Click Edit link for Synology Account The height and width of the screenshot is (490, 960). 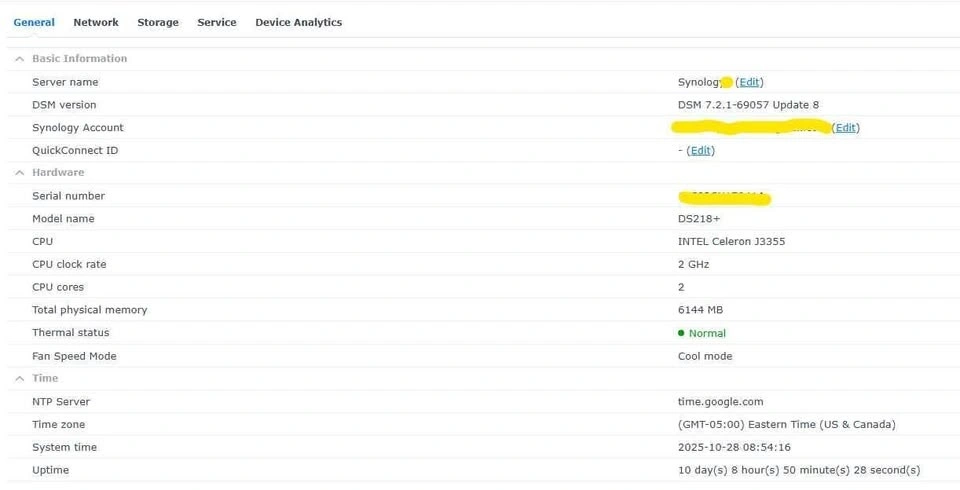click(x=846, y=128)
